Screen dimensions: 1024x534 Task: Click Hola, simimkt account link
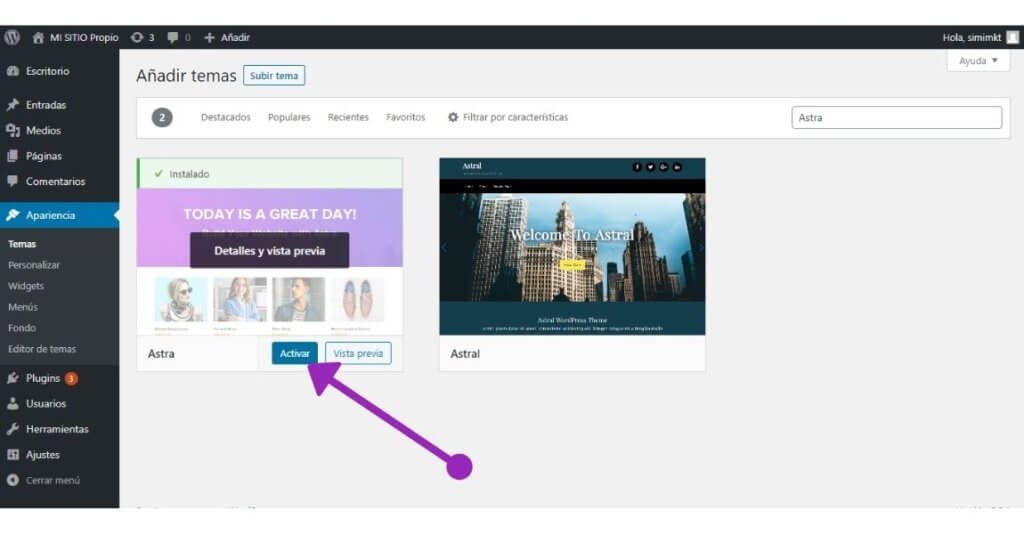971,37
